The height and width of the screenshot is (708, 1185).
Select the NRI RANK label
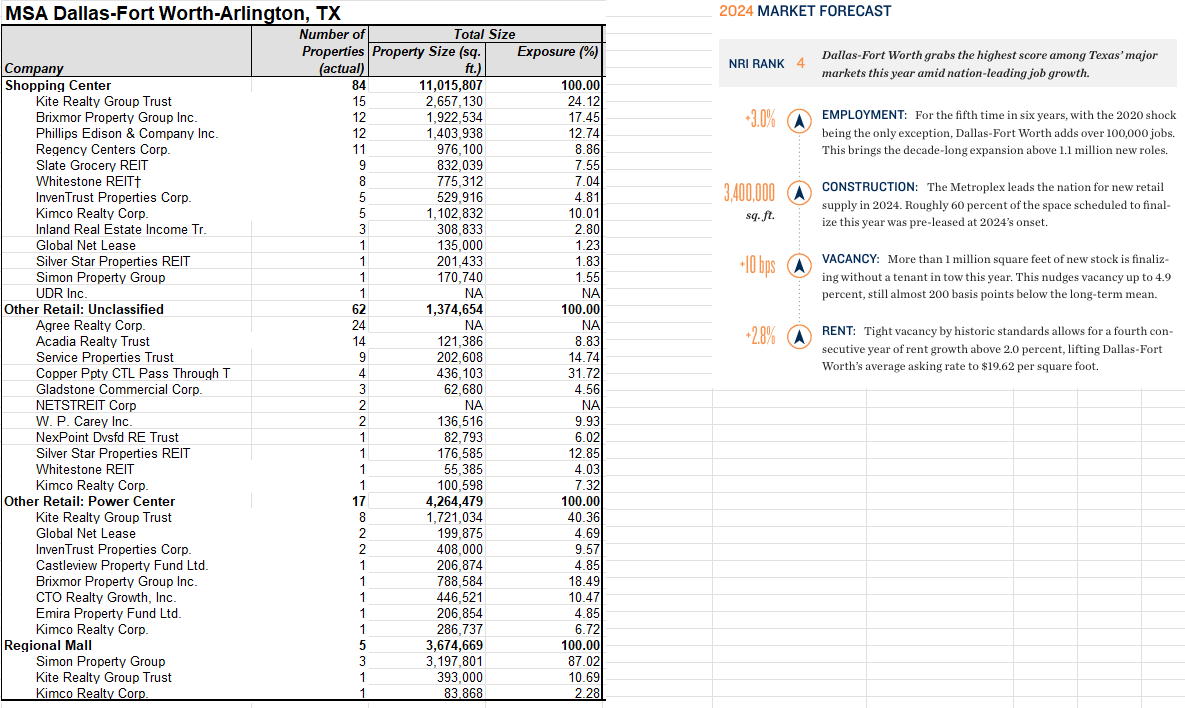[756, 64]
